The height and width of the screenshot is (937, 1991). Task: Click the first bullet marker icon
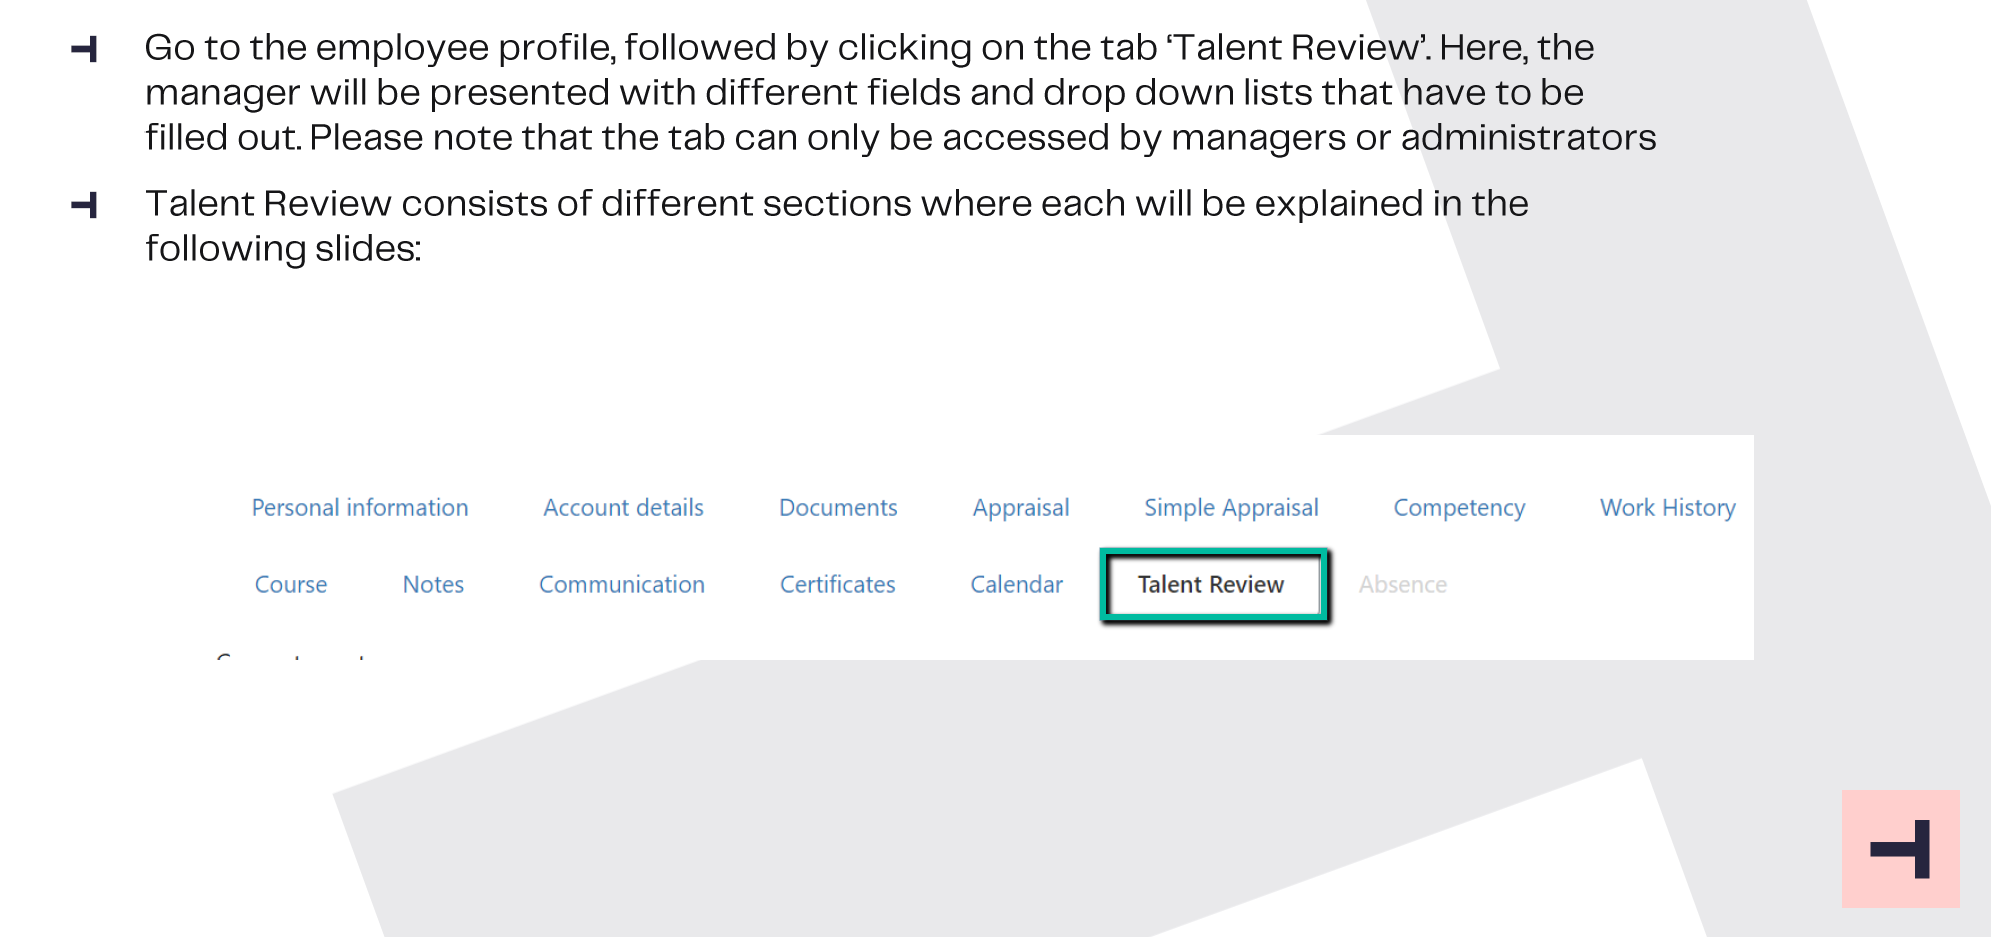85,49
